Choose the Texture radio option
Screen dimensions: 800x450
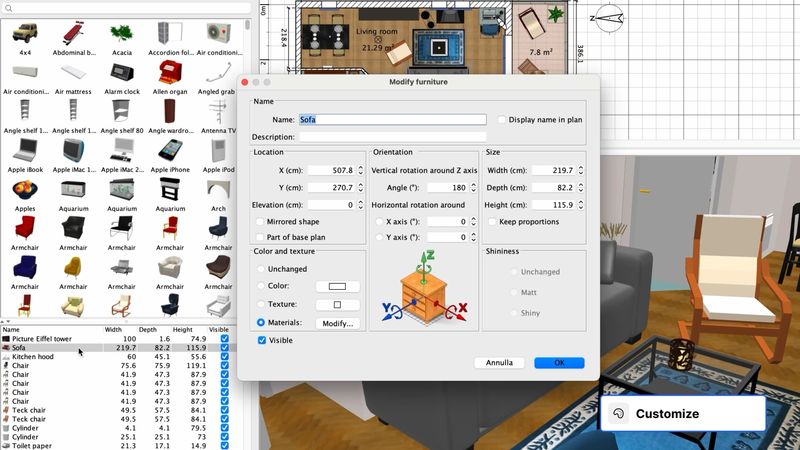(261, 304)
